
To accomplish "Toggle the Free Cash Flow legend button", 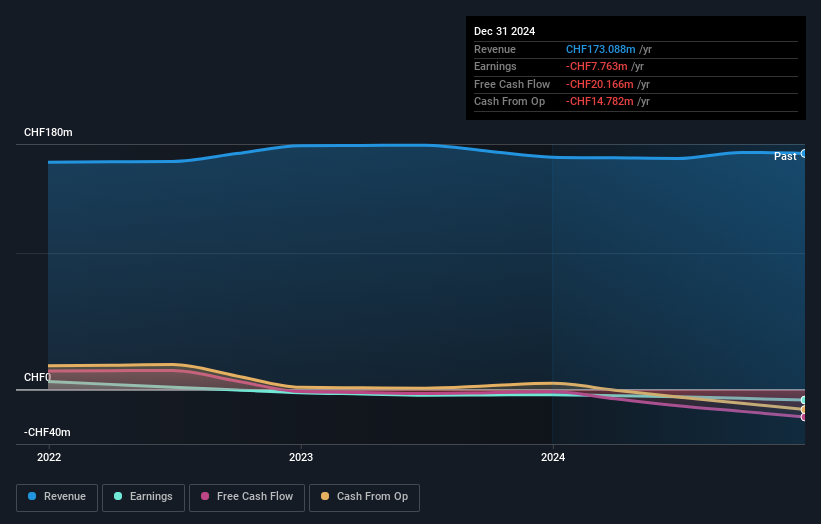I will tap(247, 497).
